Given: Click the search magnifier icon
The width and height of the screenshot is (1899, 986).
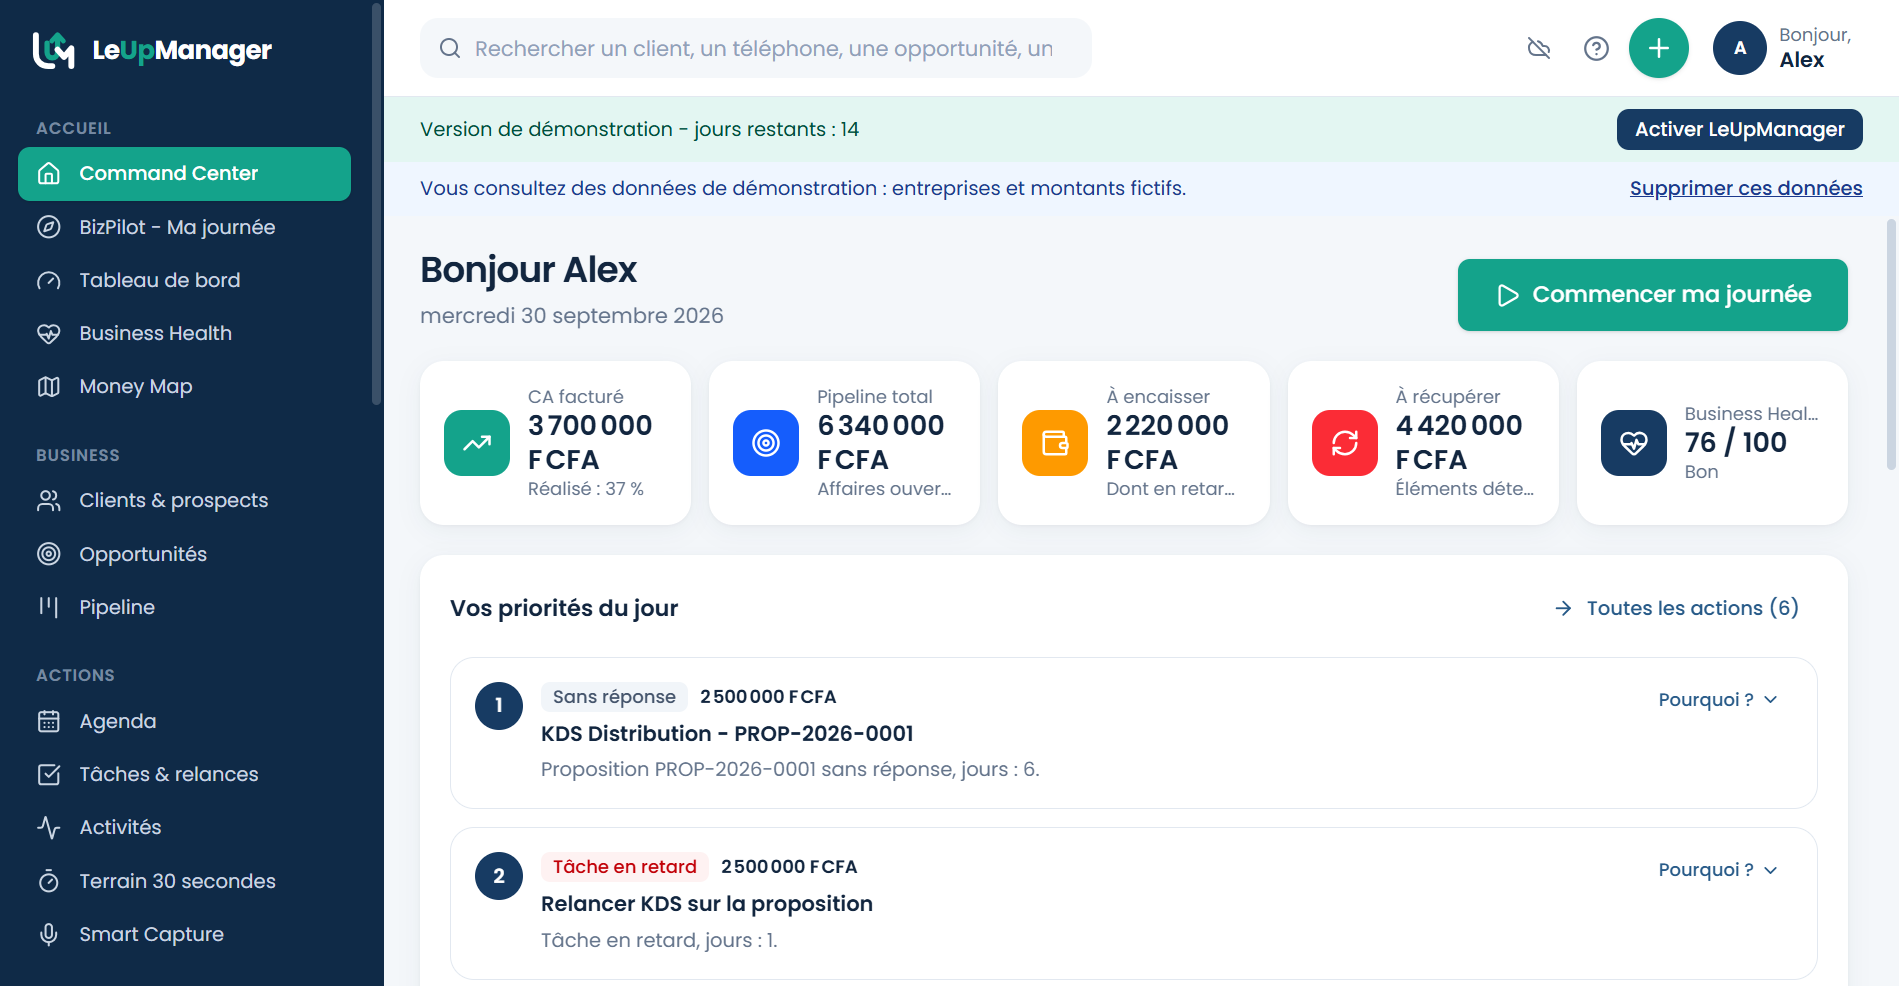Looking at the screenshot, I should pyautogui.click(x=450, y=48).
